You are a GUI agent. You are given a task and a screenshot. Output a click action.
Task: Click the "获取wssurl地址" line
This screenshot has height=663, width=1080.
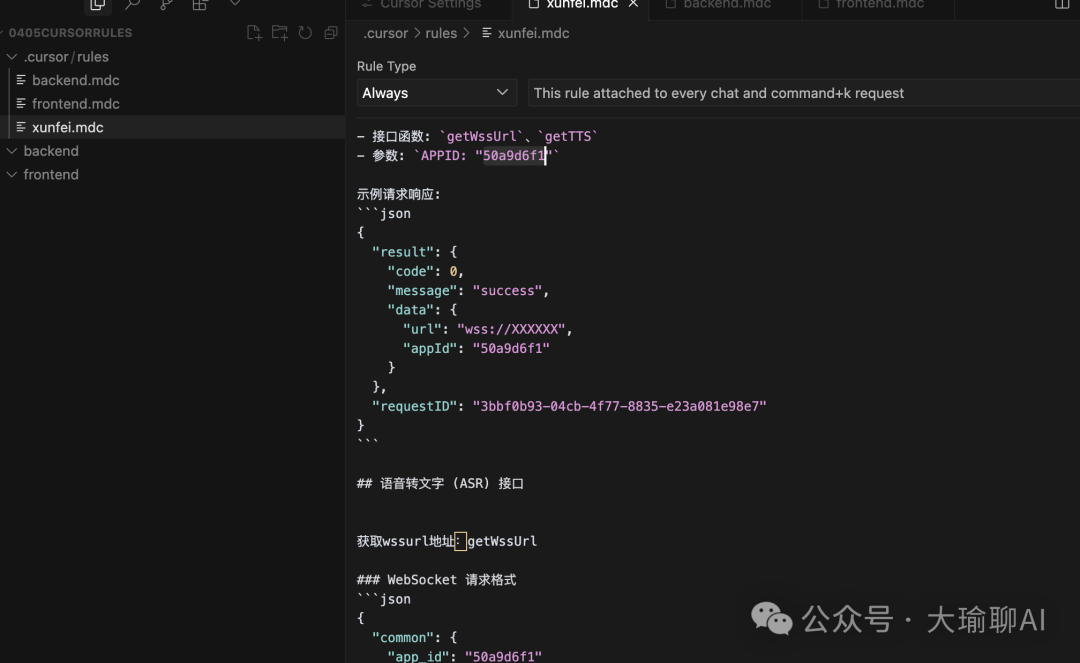pyautogui.click(x=447, y=541)
